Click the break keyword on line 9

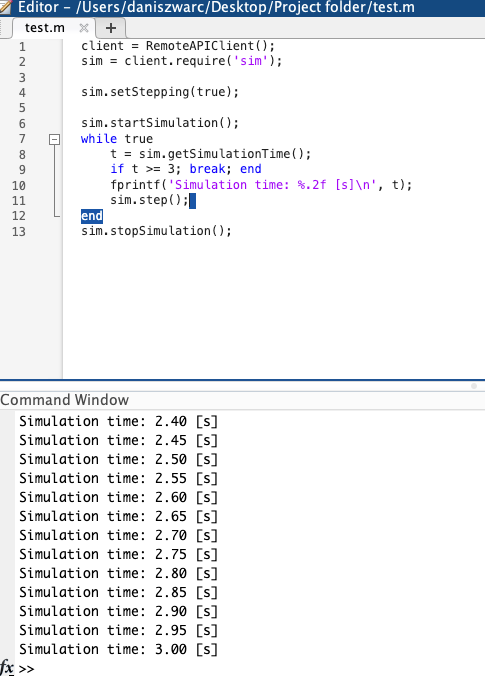(x=207, y=169)
